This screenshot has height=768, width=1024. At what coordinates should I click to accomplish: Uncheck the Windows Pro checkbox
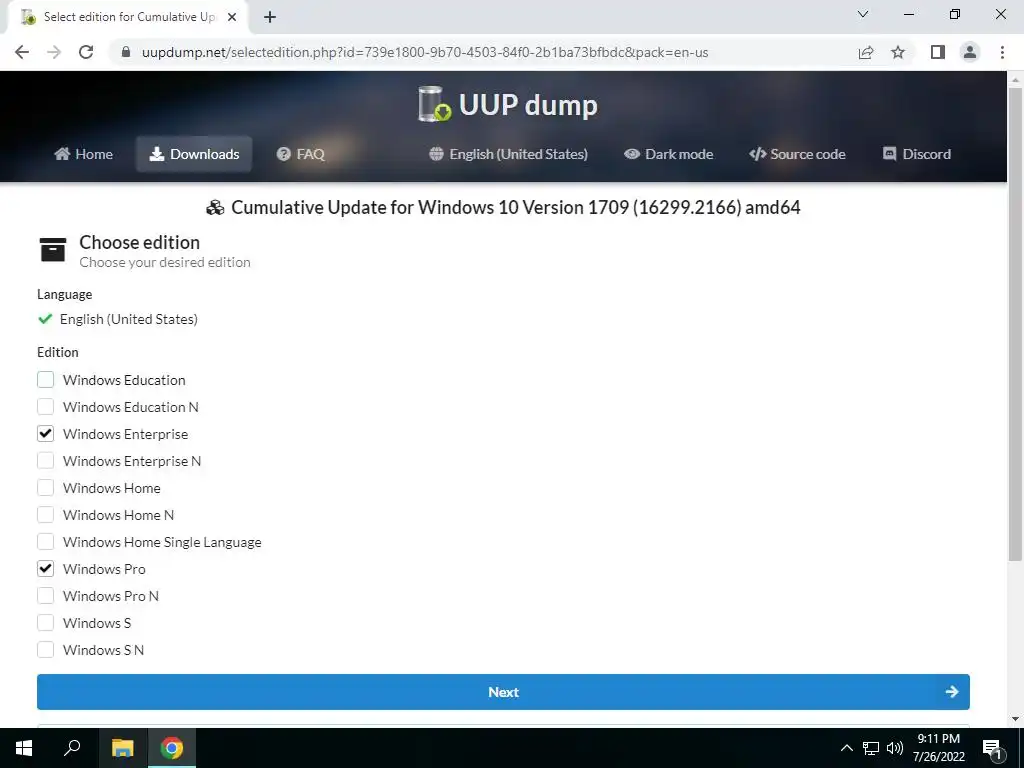[x=46, y=569]
